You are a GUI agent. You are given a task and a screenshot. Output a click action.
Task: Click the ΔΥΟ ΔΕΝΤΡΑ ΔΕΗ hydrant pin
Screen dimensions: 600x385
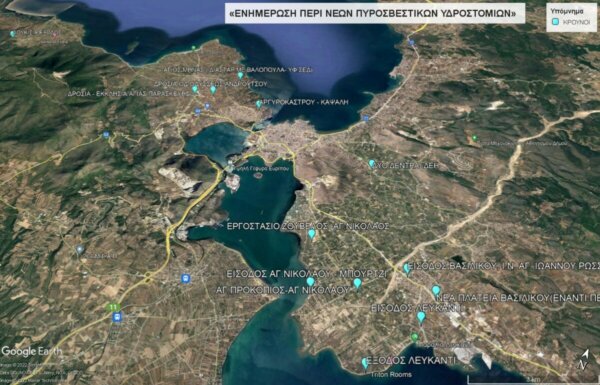coord(371,164)
